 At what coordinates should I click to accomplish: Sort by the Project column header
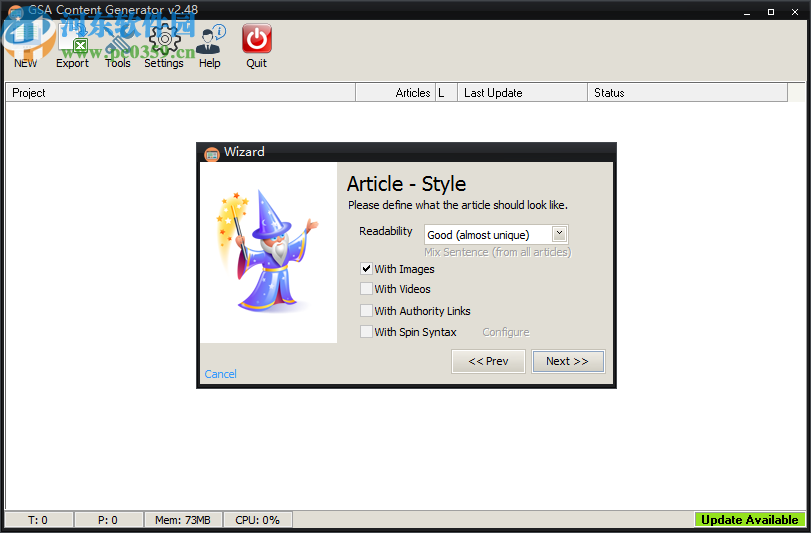(x=181, y=93)
